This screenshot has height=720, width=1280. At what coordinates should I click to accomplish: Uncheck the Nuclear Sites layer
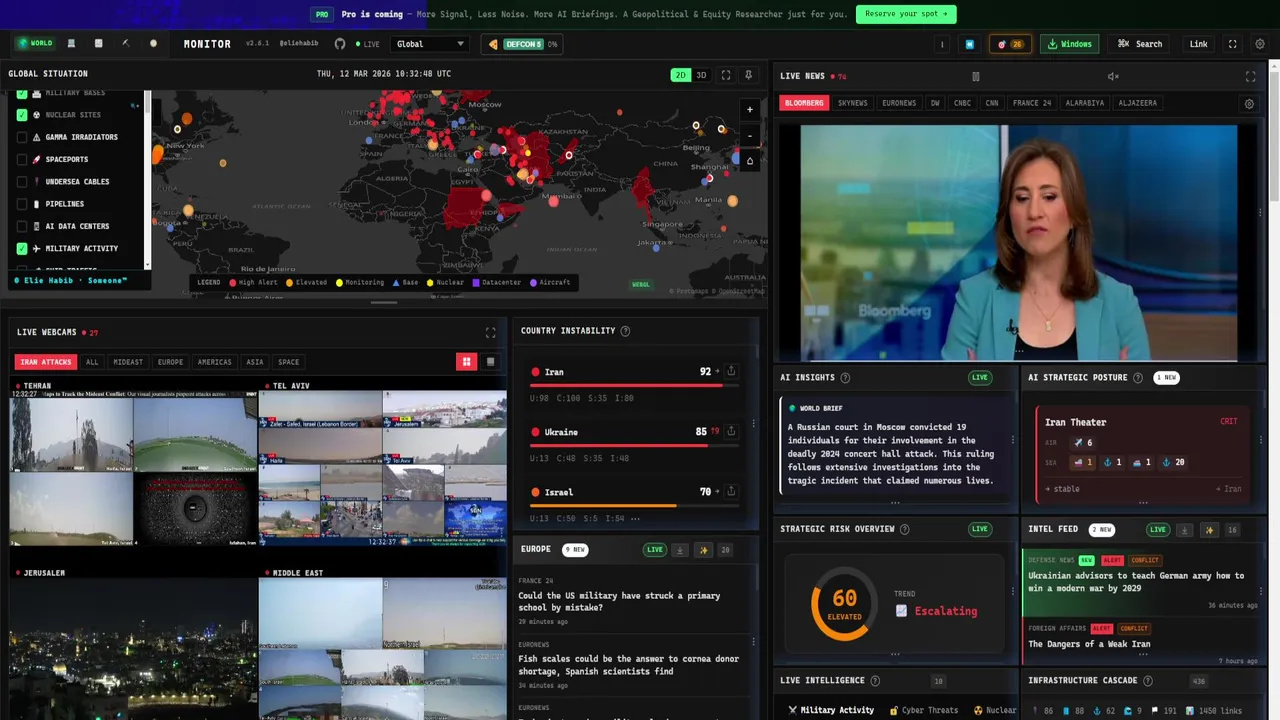tap(22, 115)
